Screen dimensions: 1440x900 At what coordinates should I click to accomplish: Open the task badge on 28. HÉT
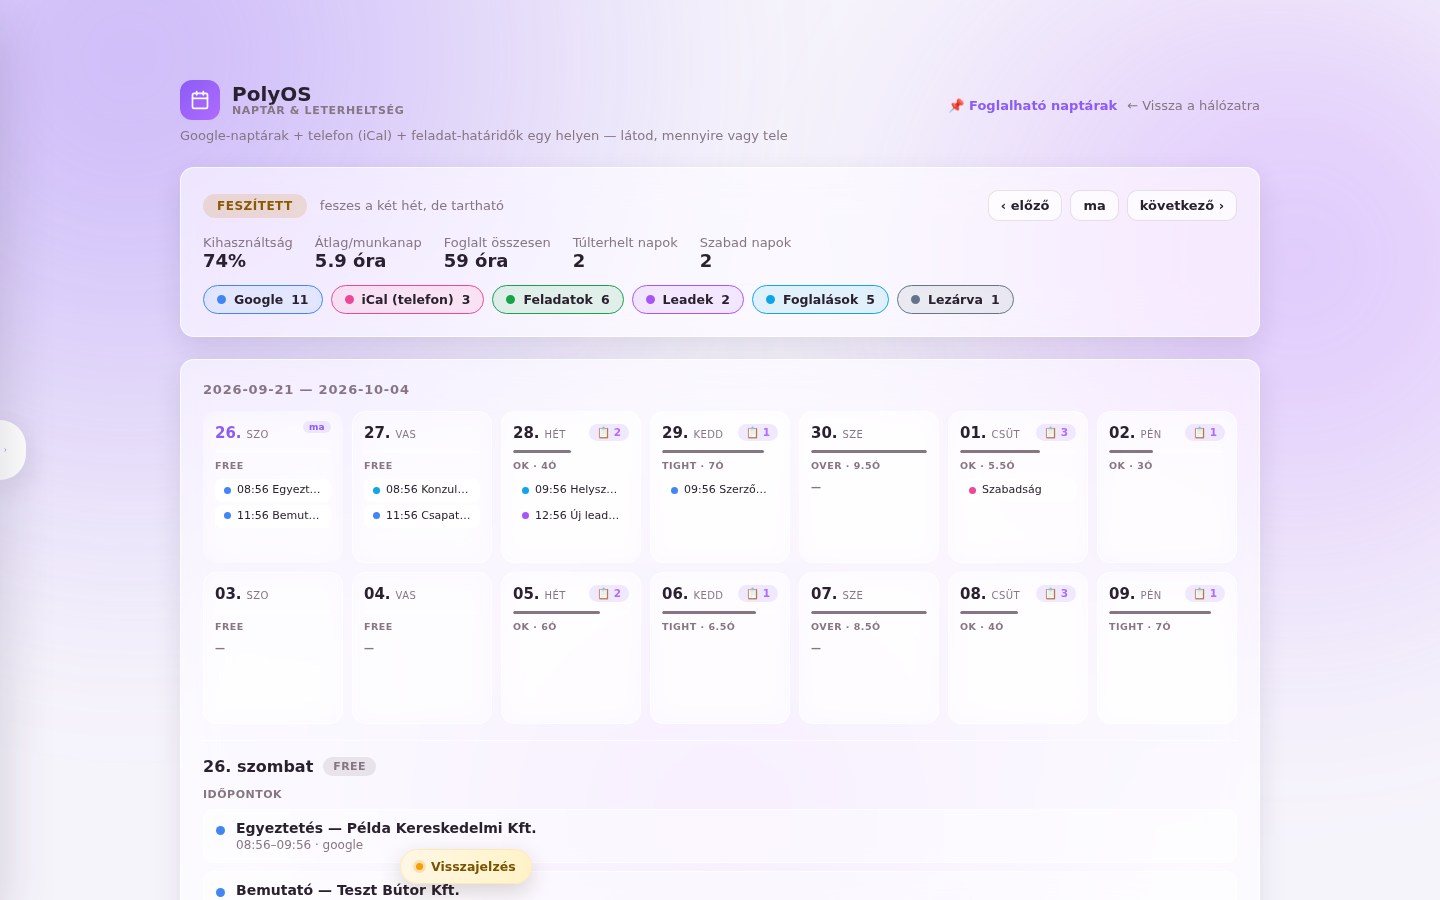[x=609, y=433]
